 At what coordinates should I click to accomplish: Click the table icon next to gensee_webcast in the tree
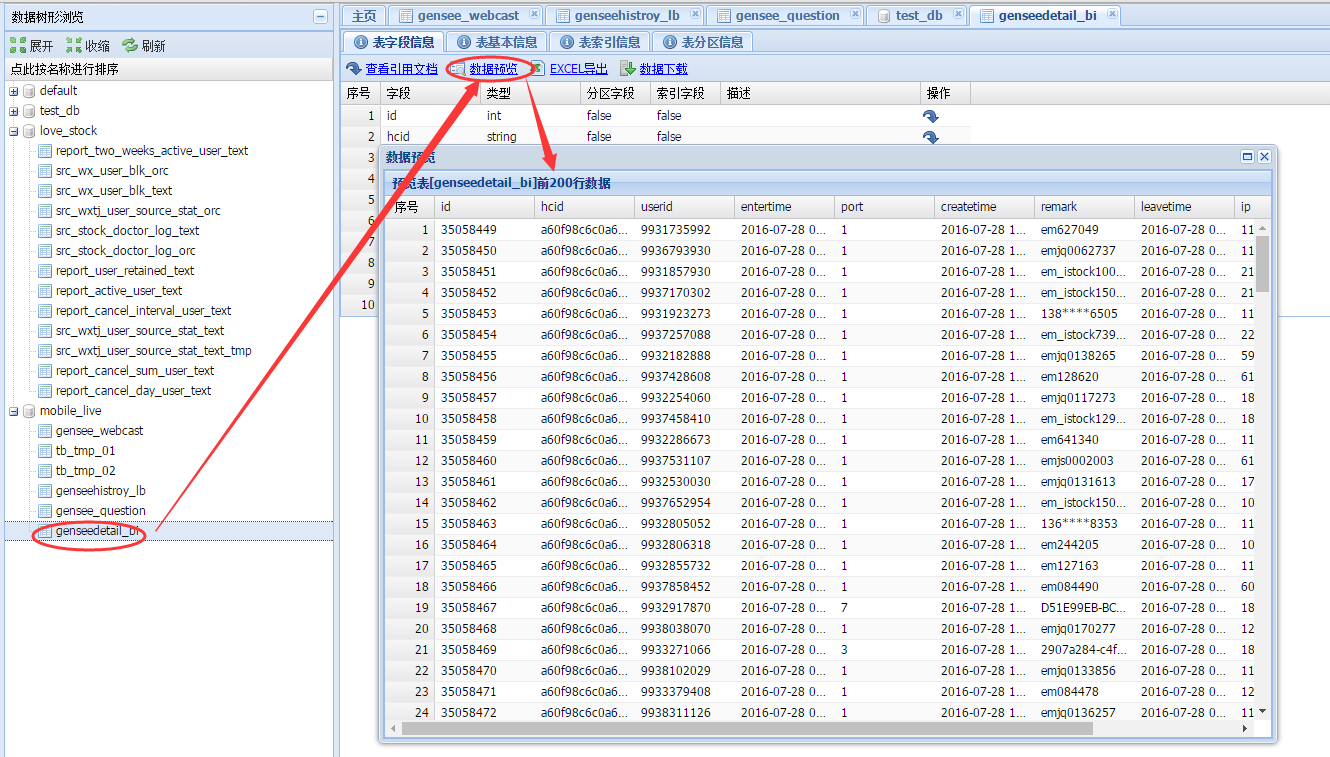(x=45, y=431)
